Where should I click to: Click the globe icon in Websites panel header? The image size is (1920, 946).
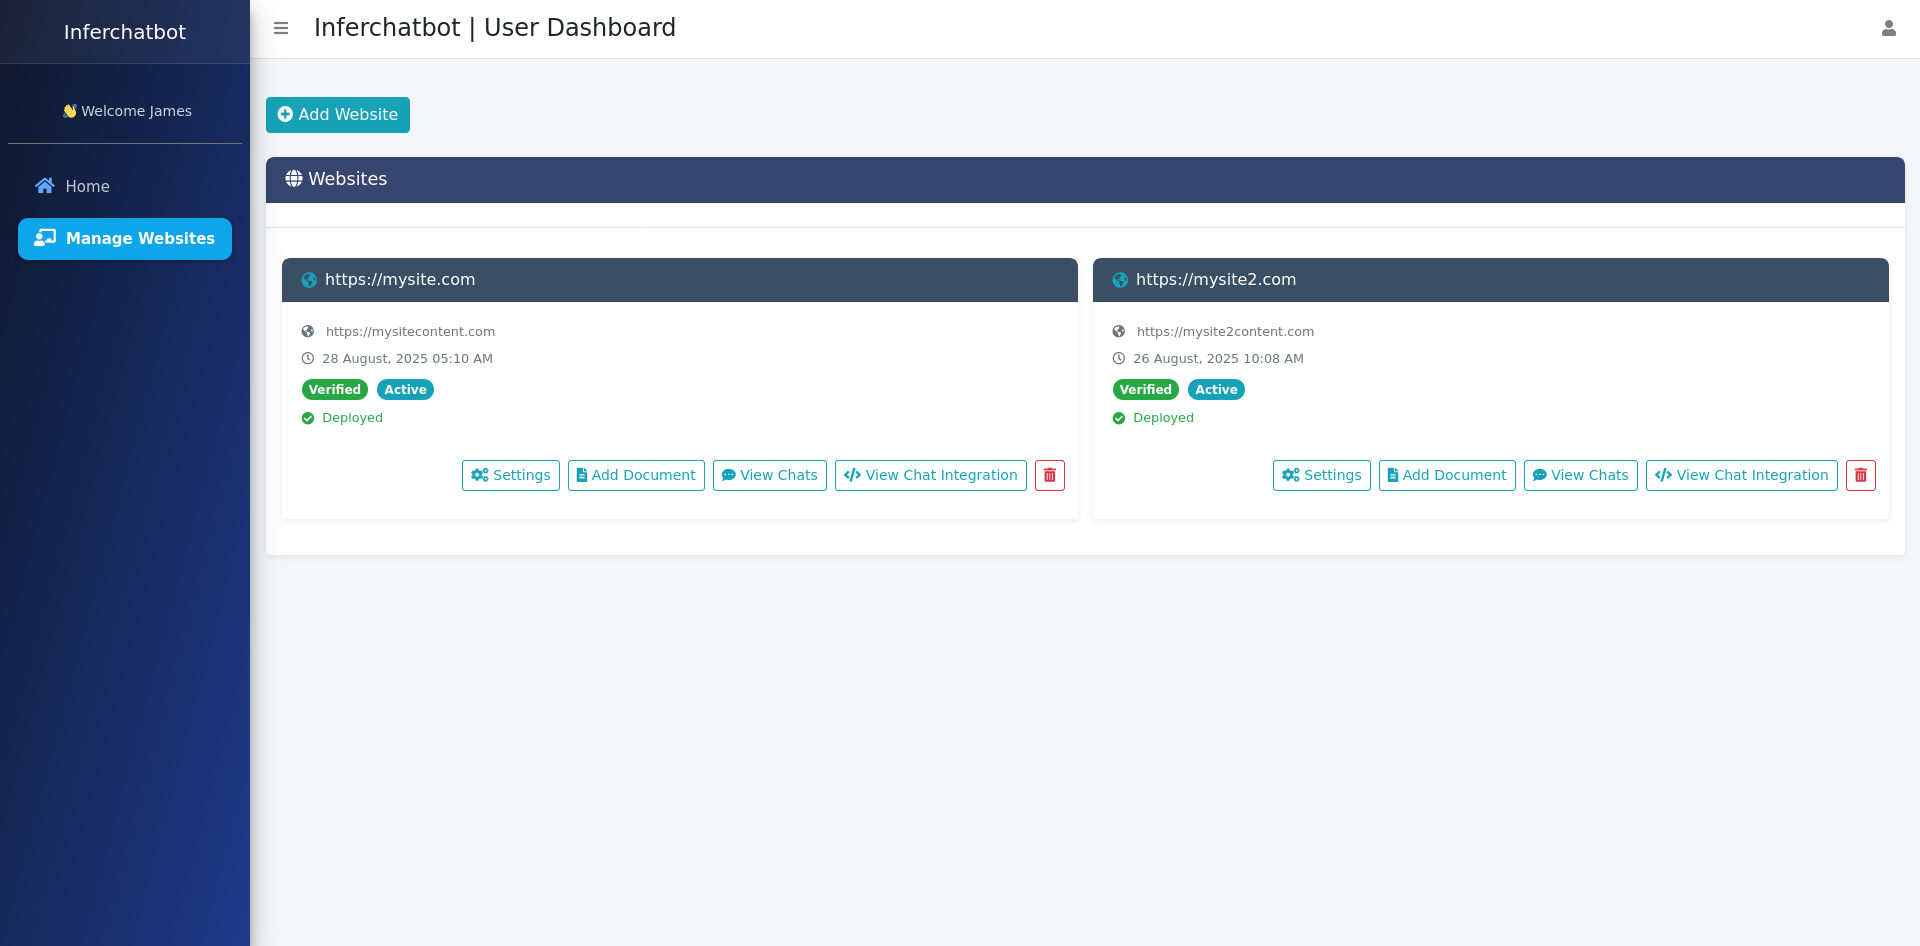point(293,179)
